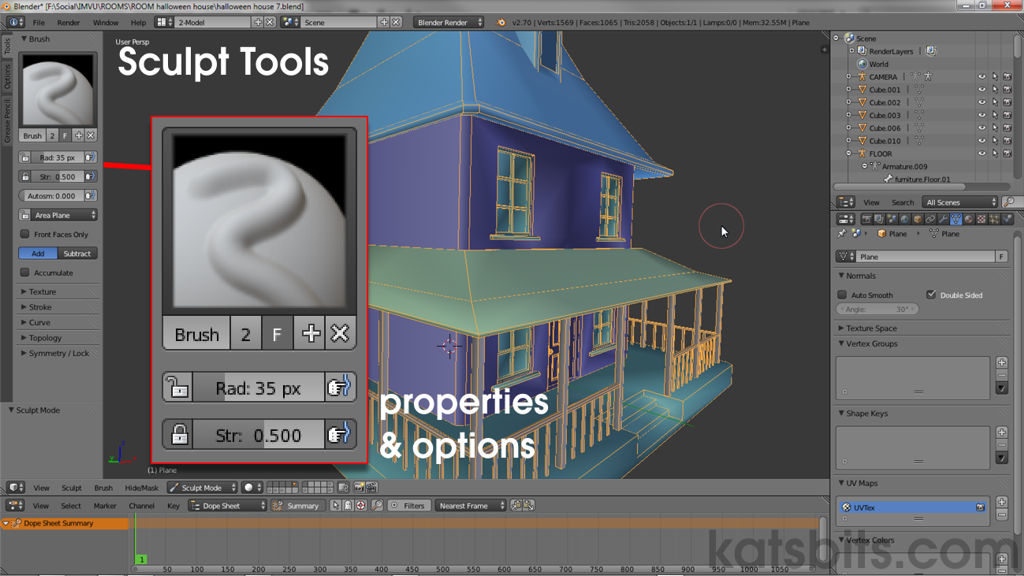The height and width of the screenshot is (576, 1024).
Task: Open the Window menu
Action: (105, 22)
